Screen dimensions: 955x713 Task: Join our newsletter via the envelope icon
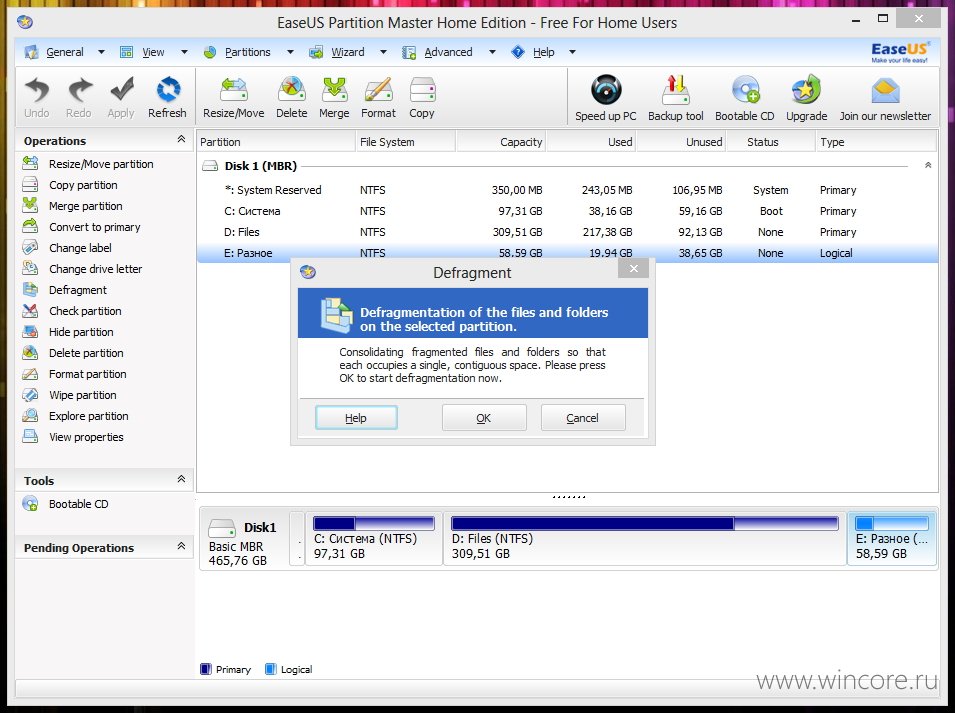[x=885, y=99]
